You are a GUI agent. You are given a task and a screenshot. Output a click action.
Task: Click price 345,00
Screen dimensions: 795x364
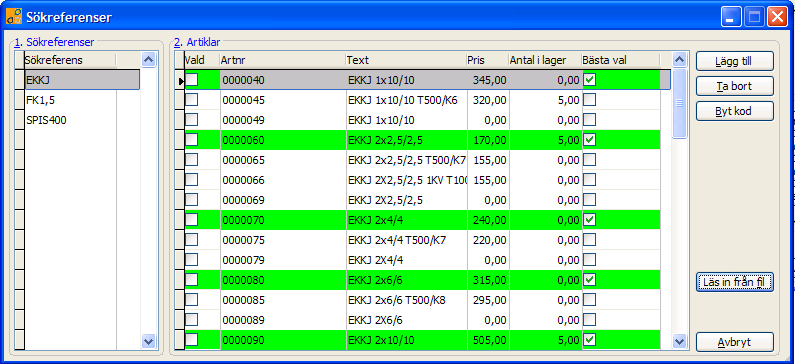489,80
